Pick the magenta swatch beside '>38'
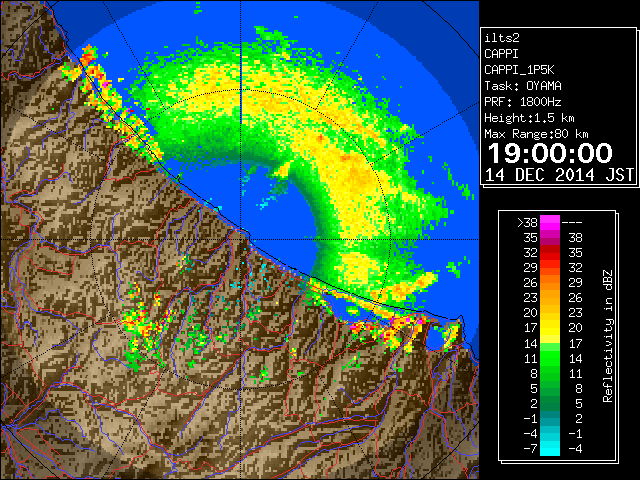The height and width of the screenshot is (480, 640). (550, 223)
